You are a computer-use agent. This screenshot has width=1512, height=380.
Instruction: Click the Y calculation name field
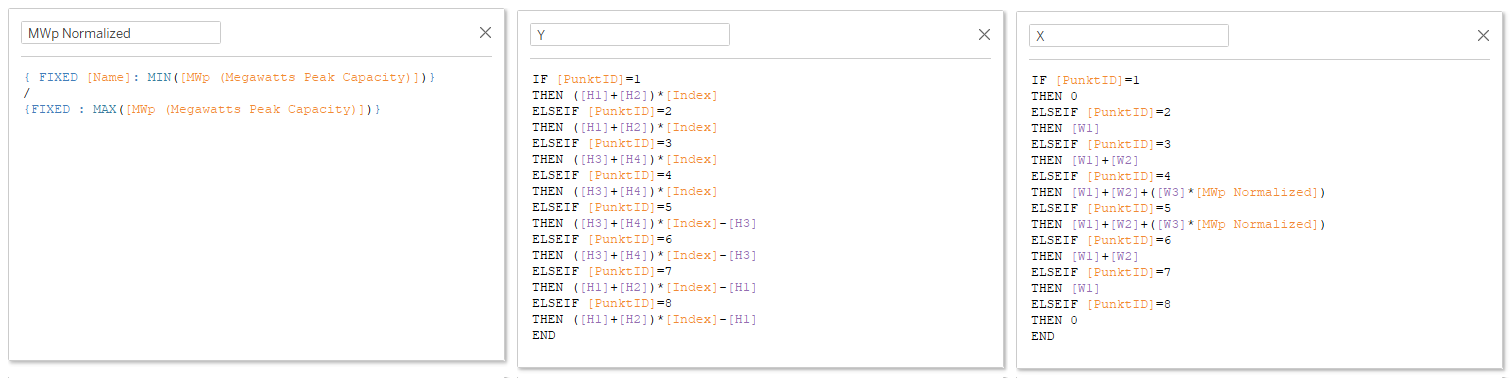630,35
